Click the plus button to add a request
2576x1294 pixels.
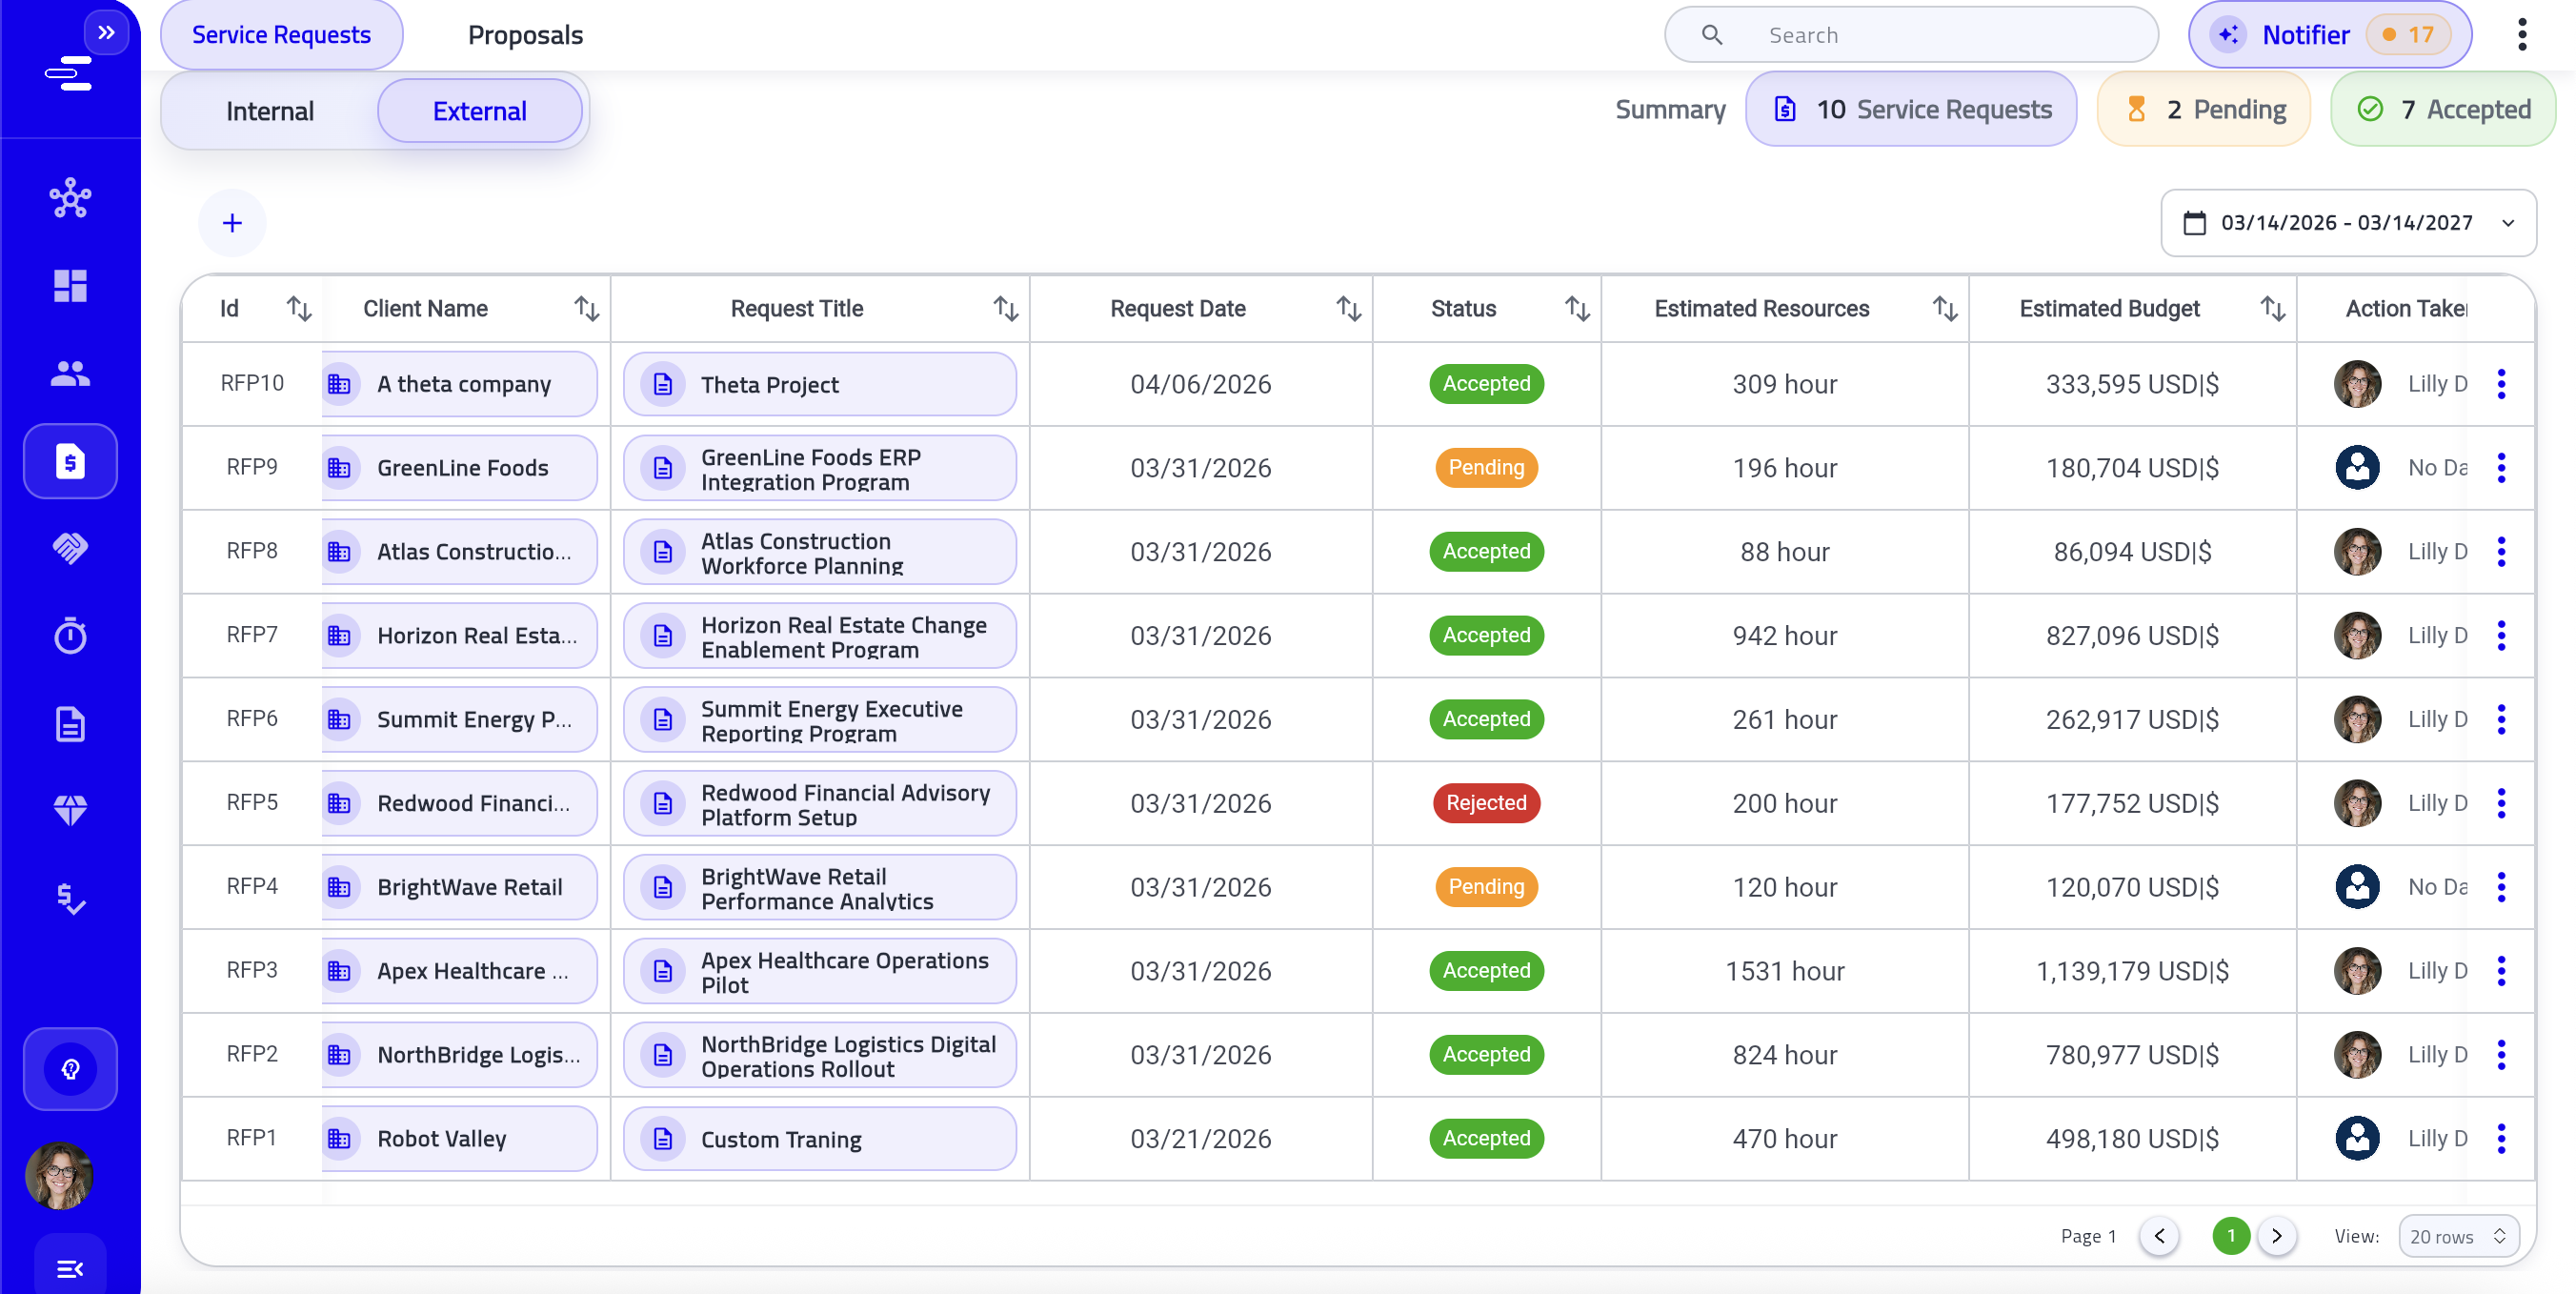click(232, 222)
